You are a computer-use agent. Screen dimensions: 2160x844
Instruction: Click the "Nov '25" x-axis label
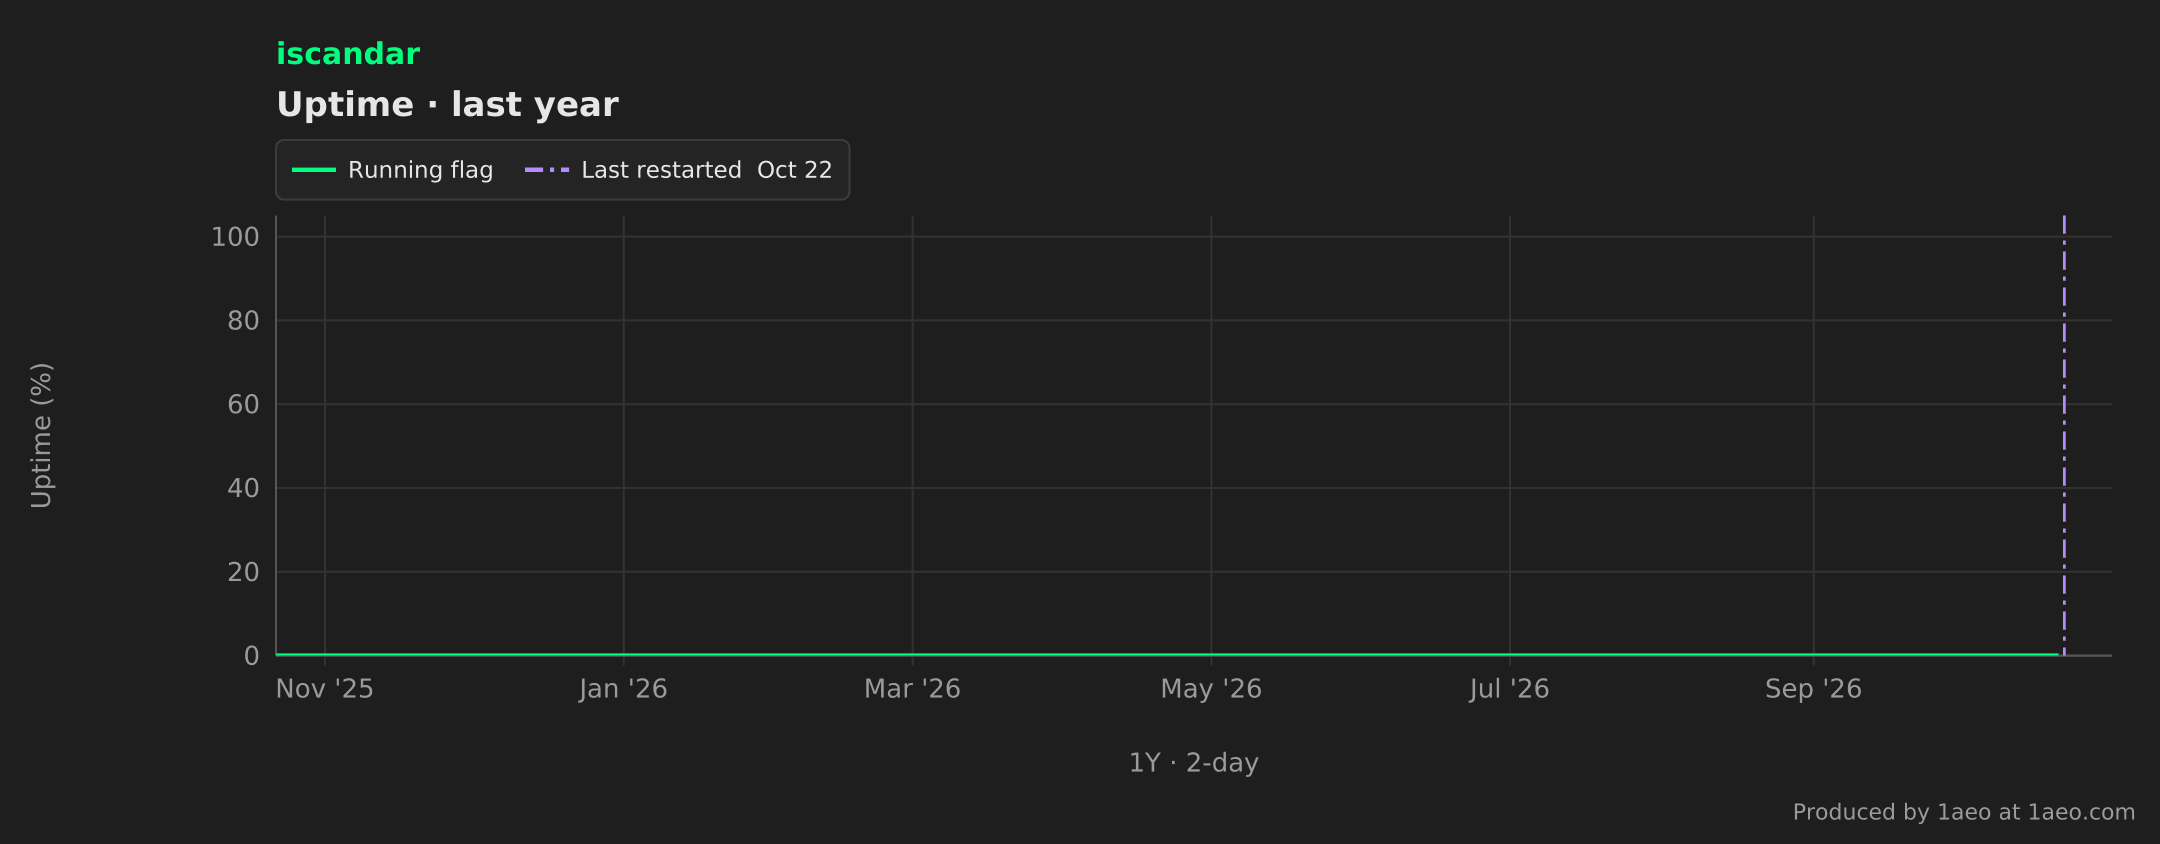[x=325, y=689]
